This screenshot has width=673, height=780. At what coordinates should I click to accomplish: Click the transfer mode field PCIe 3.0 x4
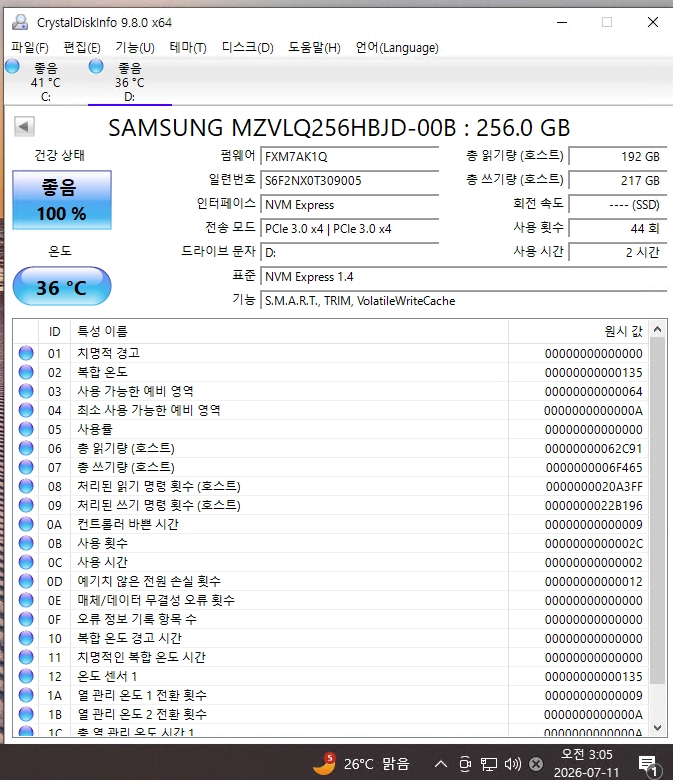coord(349,228)
